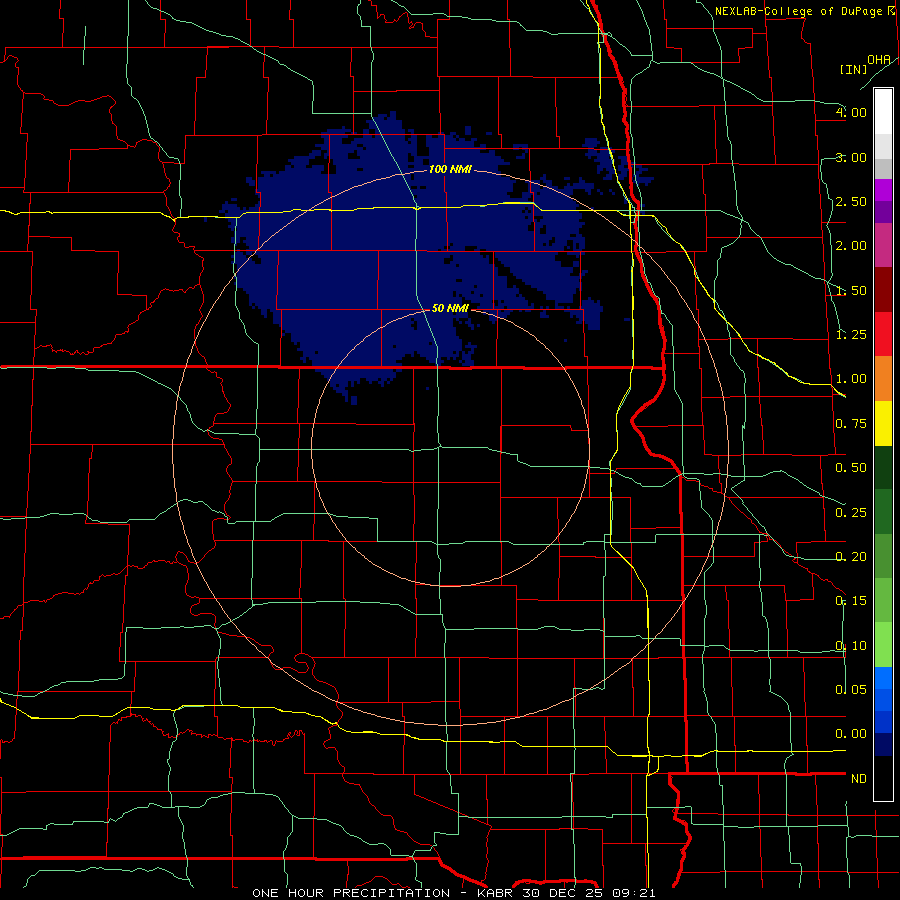Click the orange 1.00 legend swatch

coord(883,379)
